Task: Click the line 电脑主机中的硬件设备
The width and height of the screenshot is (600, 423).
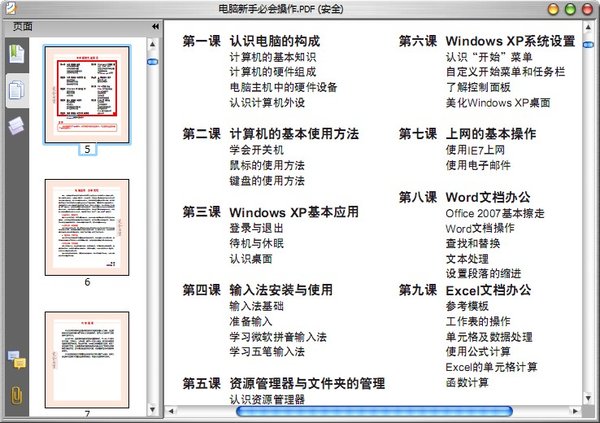Action: coord(283,87)
